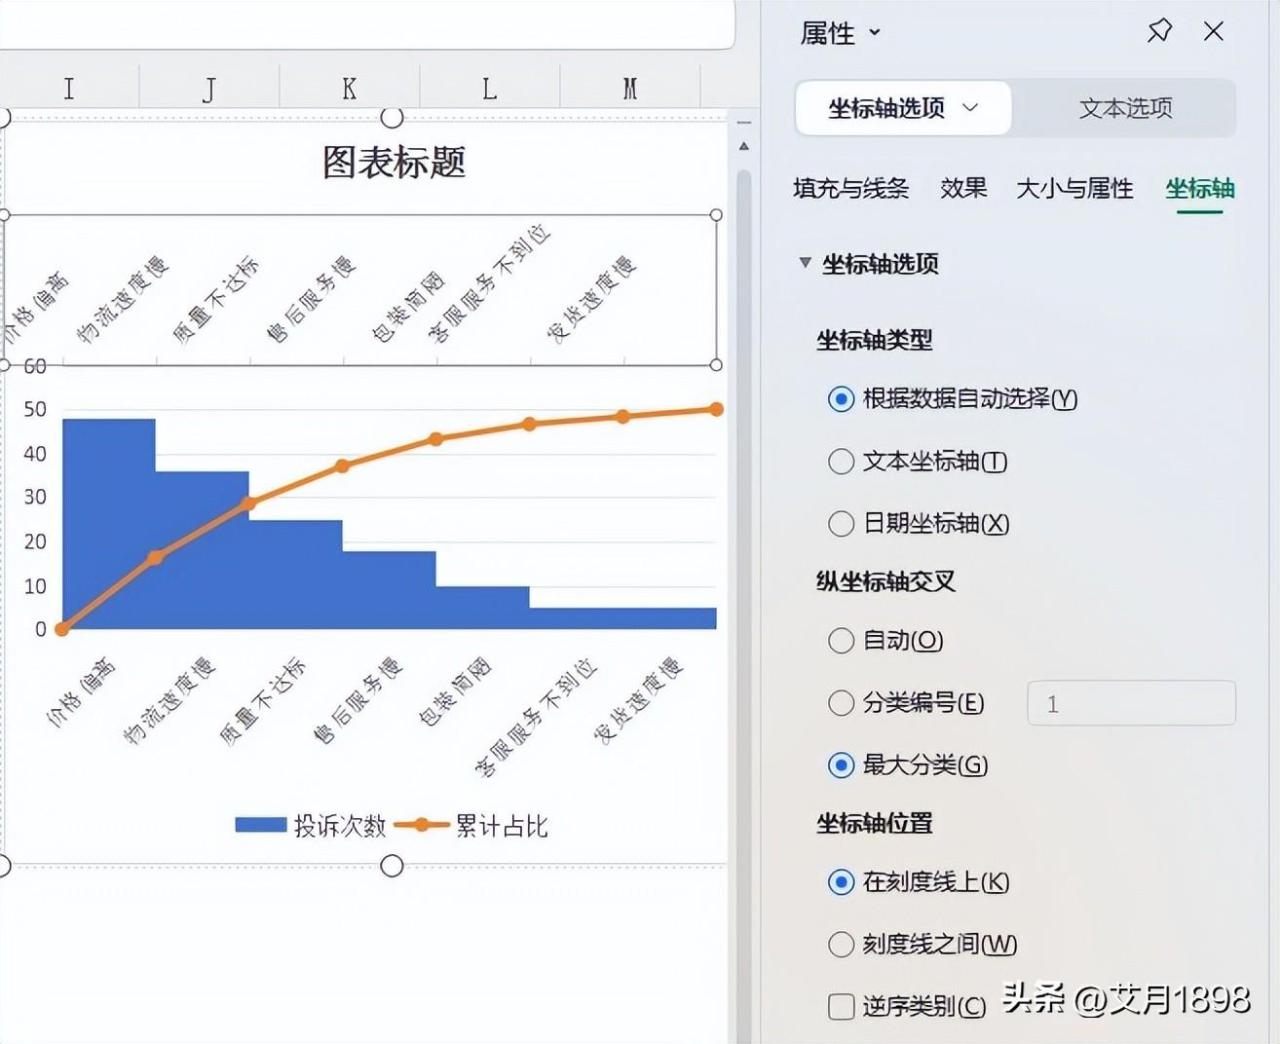The width and height of the screenshot is (1280, 1044).
Task: Click the 坐标轴类型 section label
Action: (x=874, y=340)
